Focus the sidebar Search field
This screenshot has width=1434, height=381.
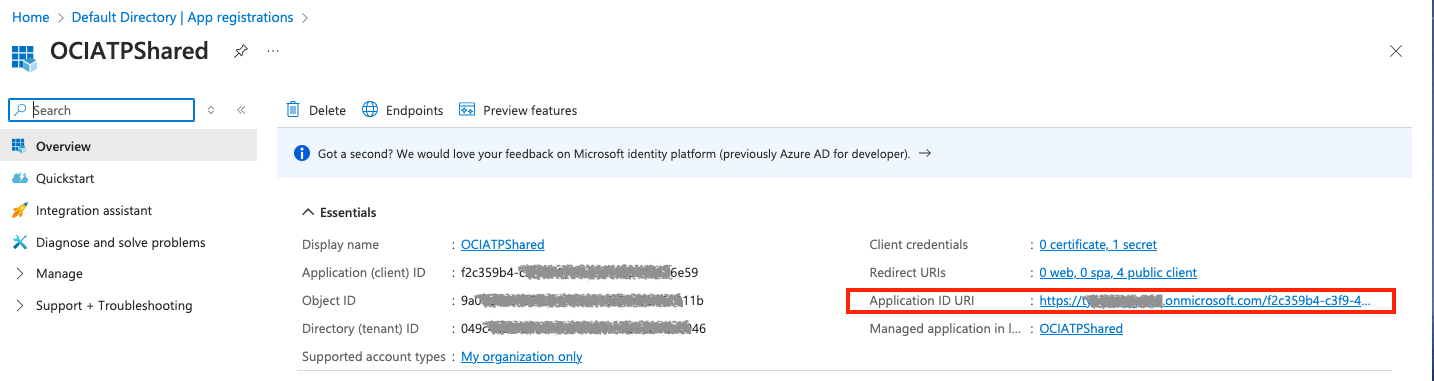(101, 110)
